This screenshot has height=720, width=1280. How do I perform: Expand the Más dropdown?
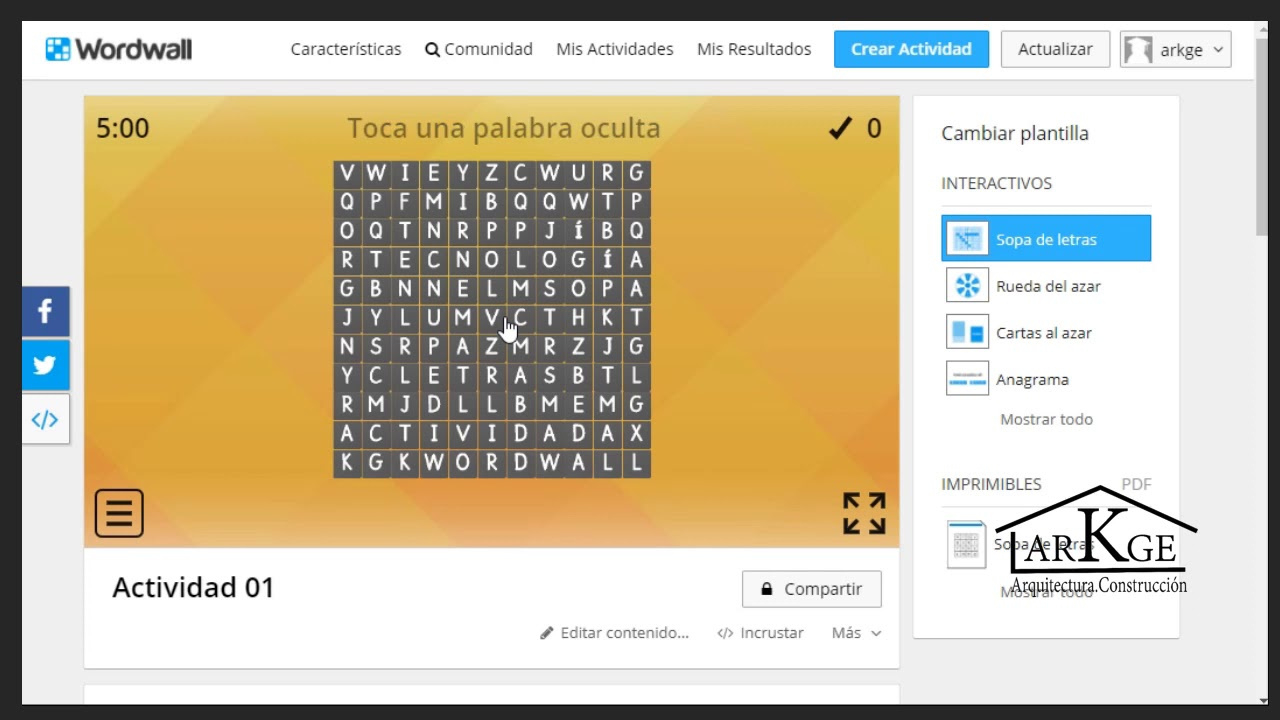tap(857, 633)
